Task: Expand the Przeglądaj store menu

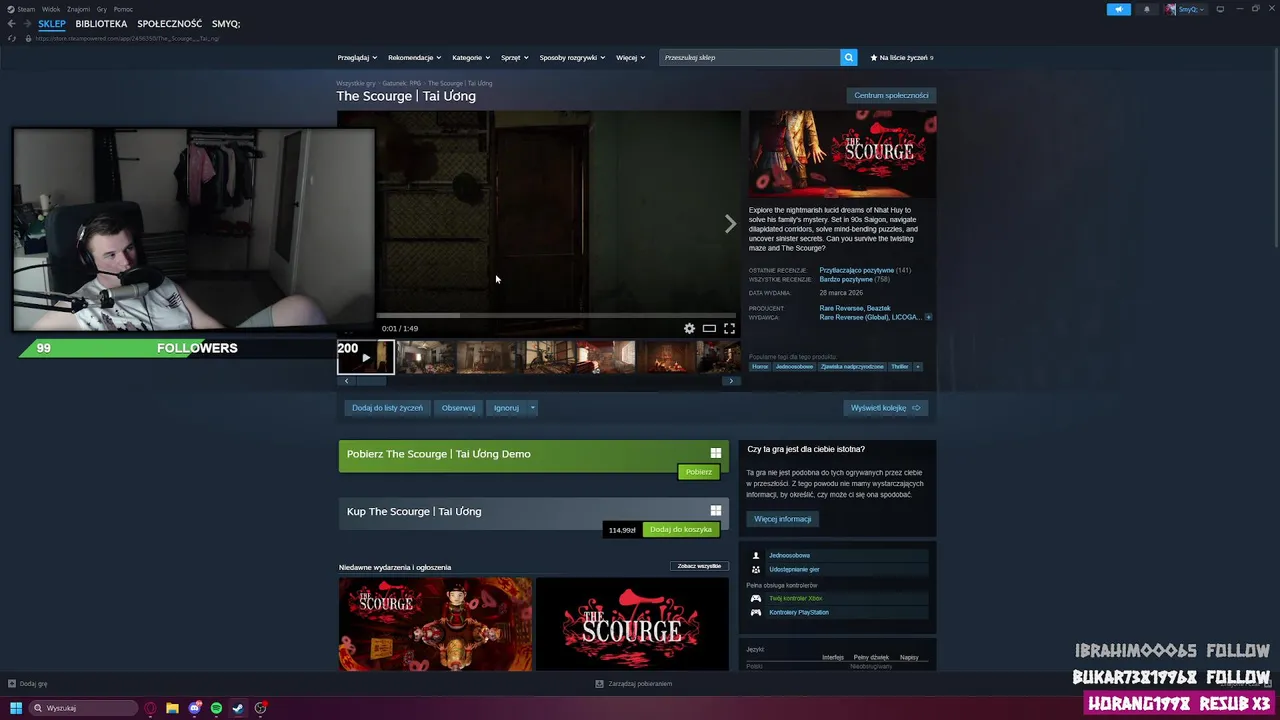Action: coord(356,57)
